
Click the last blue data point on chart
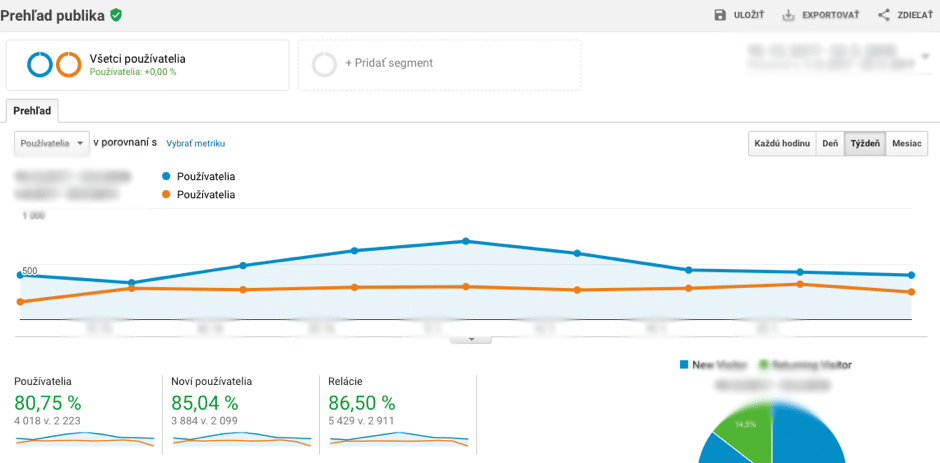[x=911, y=275]
